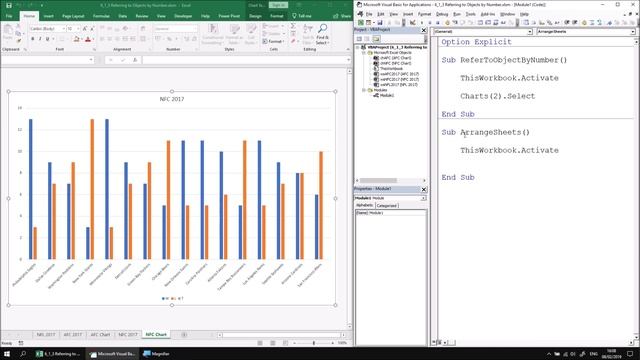Collapse the VBAProject root node
Screen dimensions: 640x360
tap(358, 47)
